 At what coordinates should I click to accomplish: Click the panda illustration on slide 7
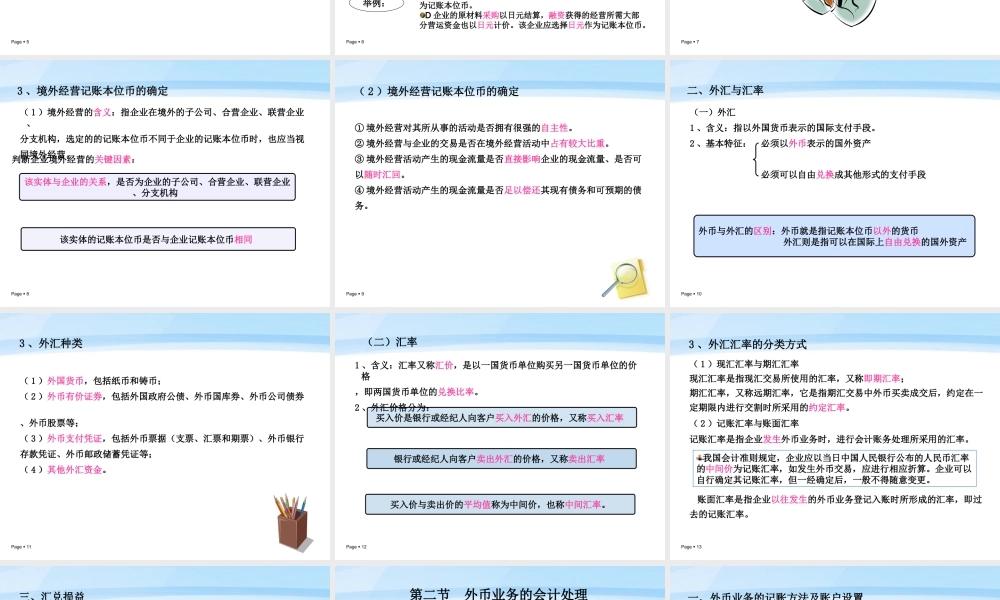pyautogui.click(x=840, y=12)
